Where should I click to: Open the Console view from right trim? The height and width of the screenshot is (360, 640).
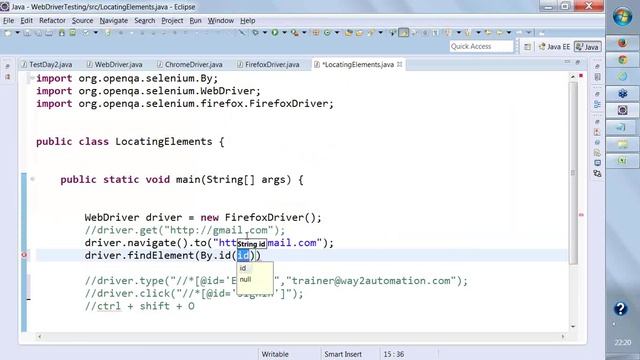[597, 163]
